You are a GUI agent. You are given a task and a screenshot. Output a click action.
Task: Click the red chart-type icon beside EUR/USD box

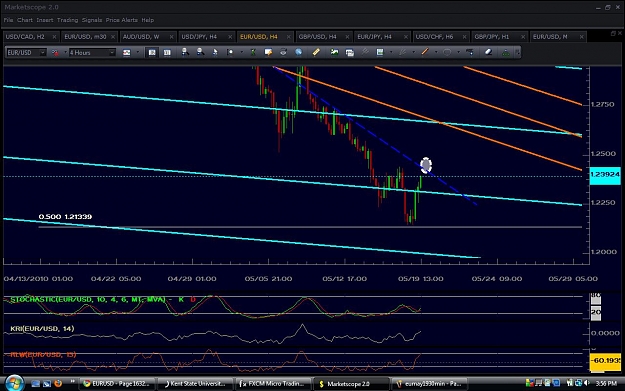point(55,53)
